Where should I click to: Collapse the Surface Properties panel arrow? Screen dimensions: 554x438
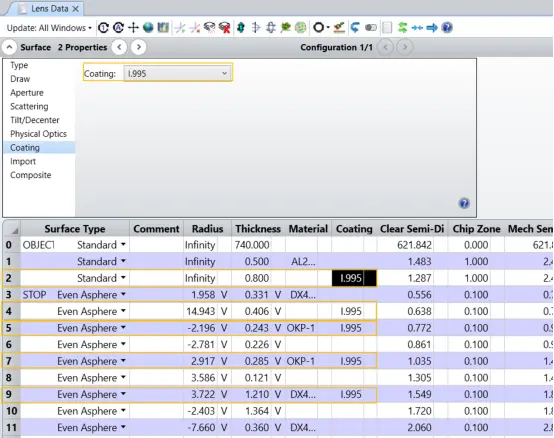click(10, 47)
